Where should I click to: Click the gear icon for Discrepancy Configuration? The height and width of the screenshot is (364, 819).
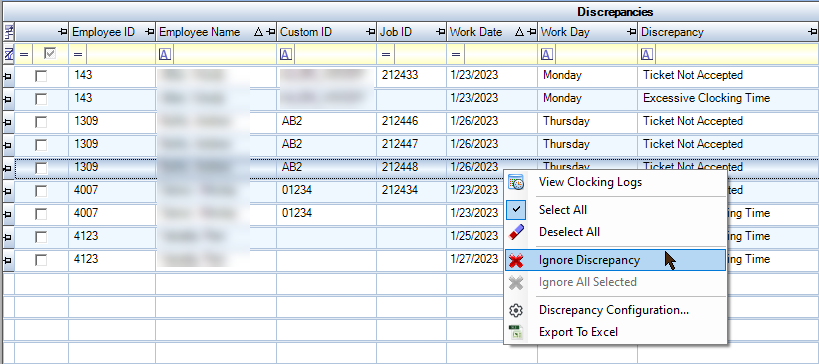click(x=516, y=310)
